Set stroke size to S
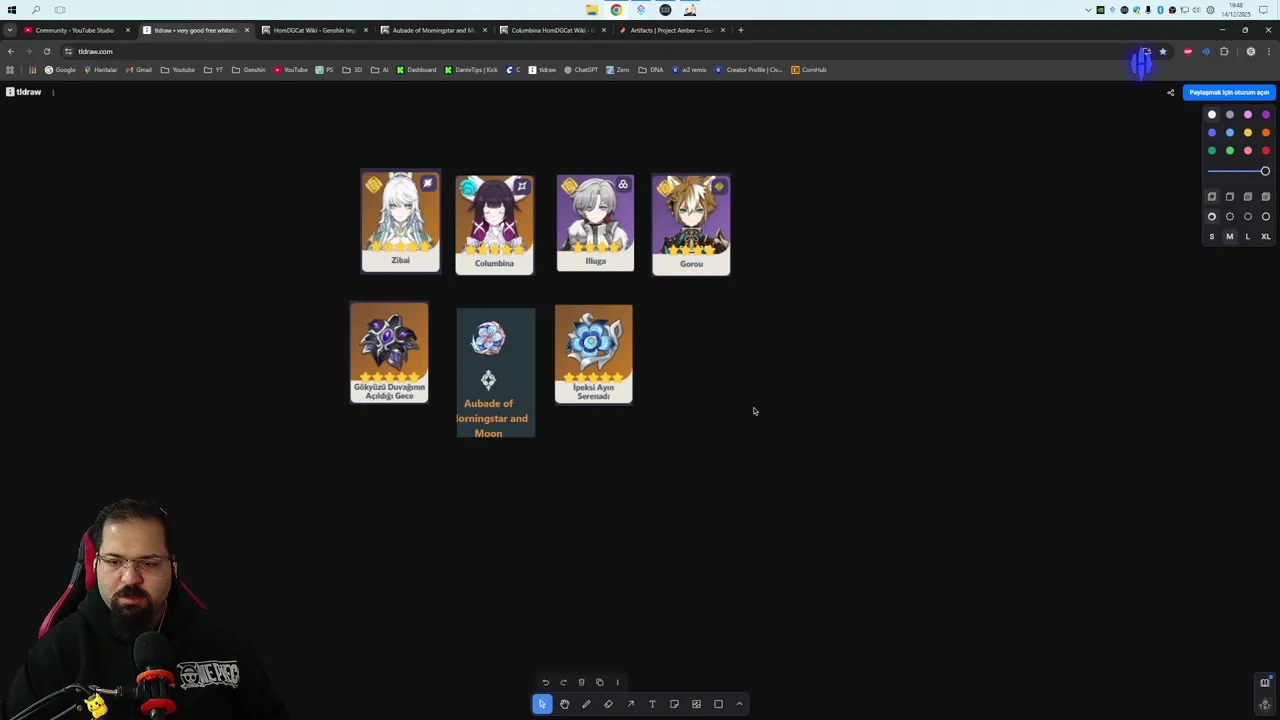This screenshot has height=720, width=1280. click(1212, 237)
